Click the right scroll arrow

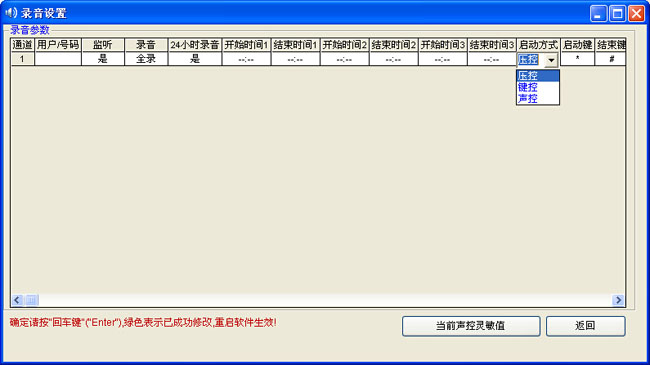618,300
